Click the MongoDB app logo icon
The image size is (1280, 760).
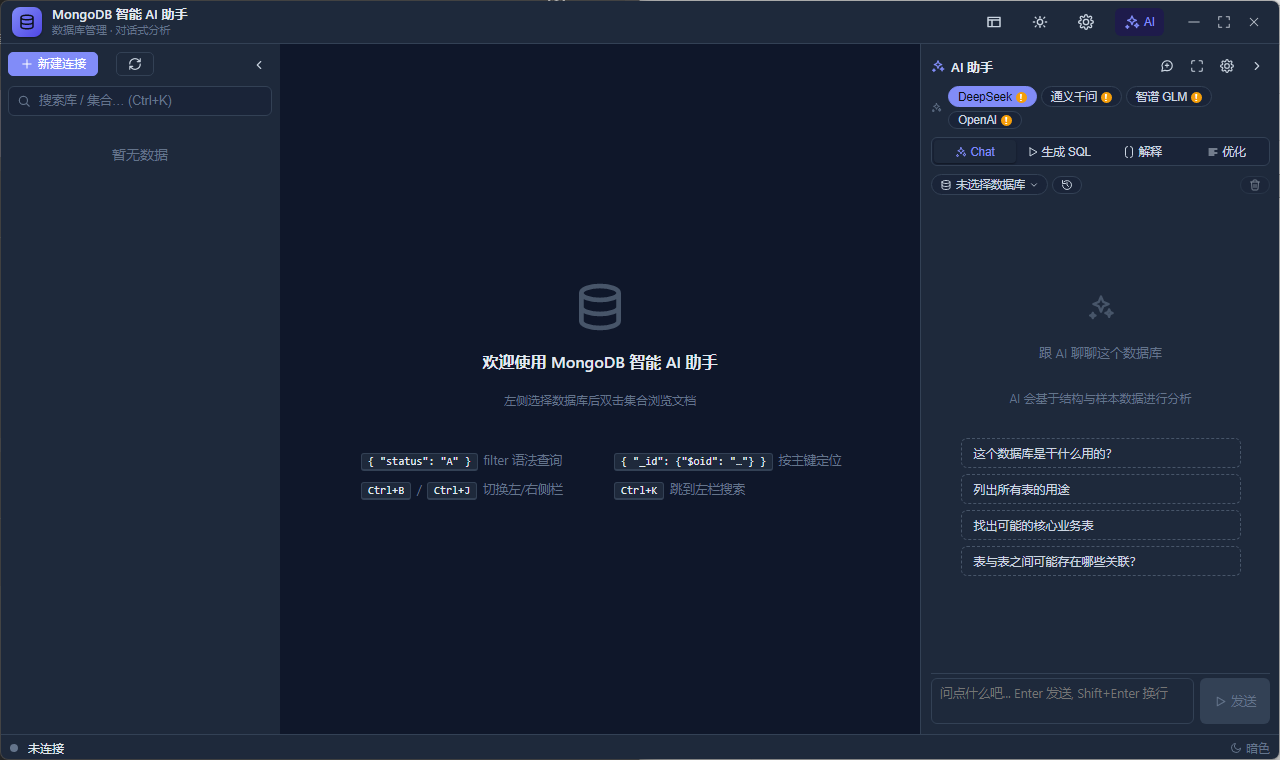click(27, 22)
